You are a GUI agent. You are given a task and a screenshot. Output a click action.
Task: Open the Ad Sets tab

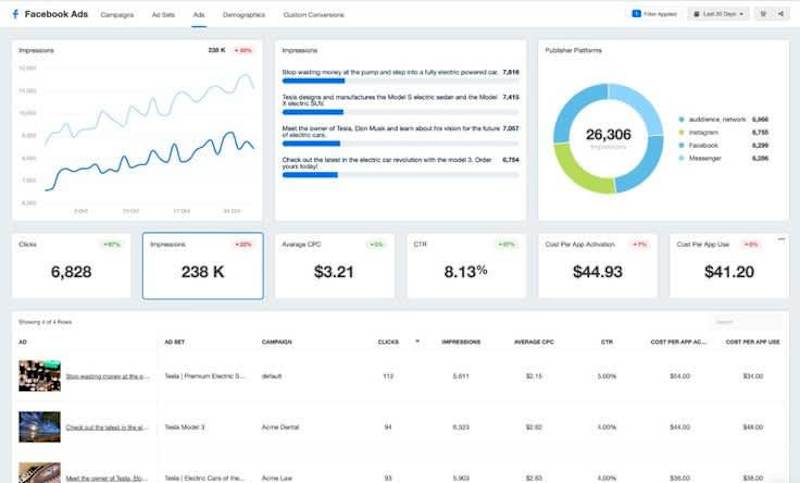click(163, 15)
